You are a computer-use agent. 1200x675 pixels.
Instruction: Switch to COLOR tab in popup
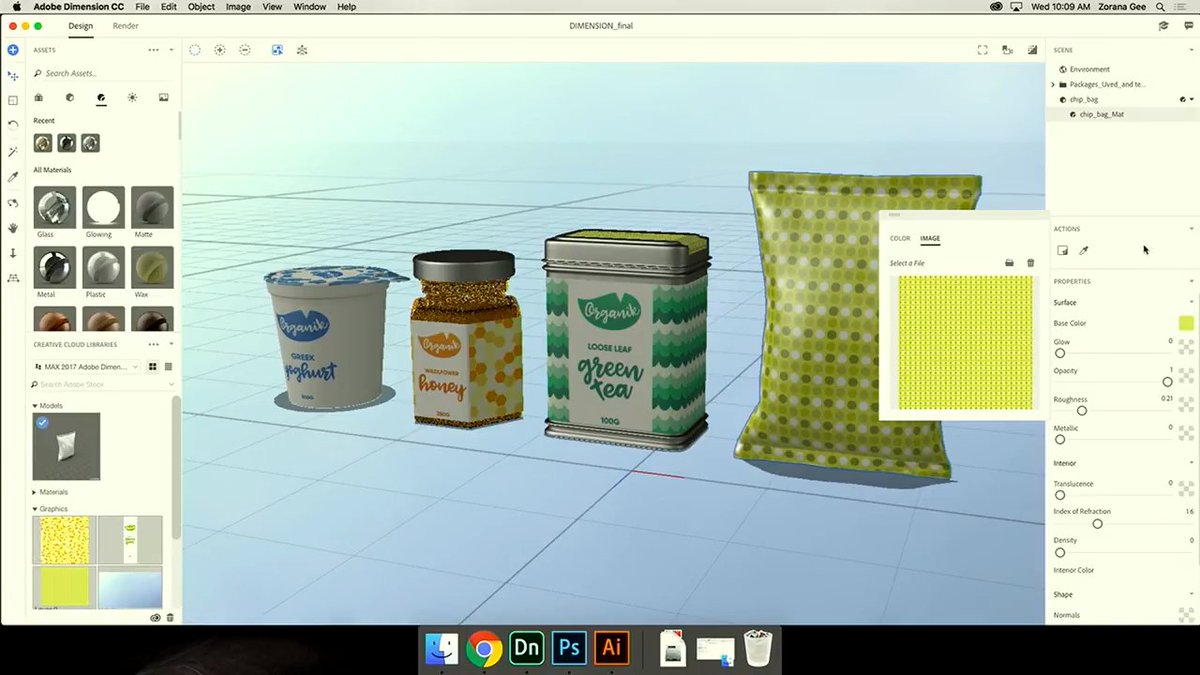tap(900, 238)
